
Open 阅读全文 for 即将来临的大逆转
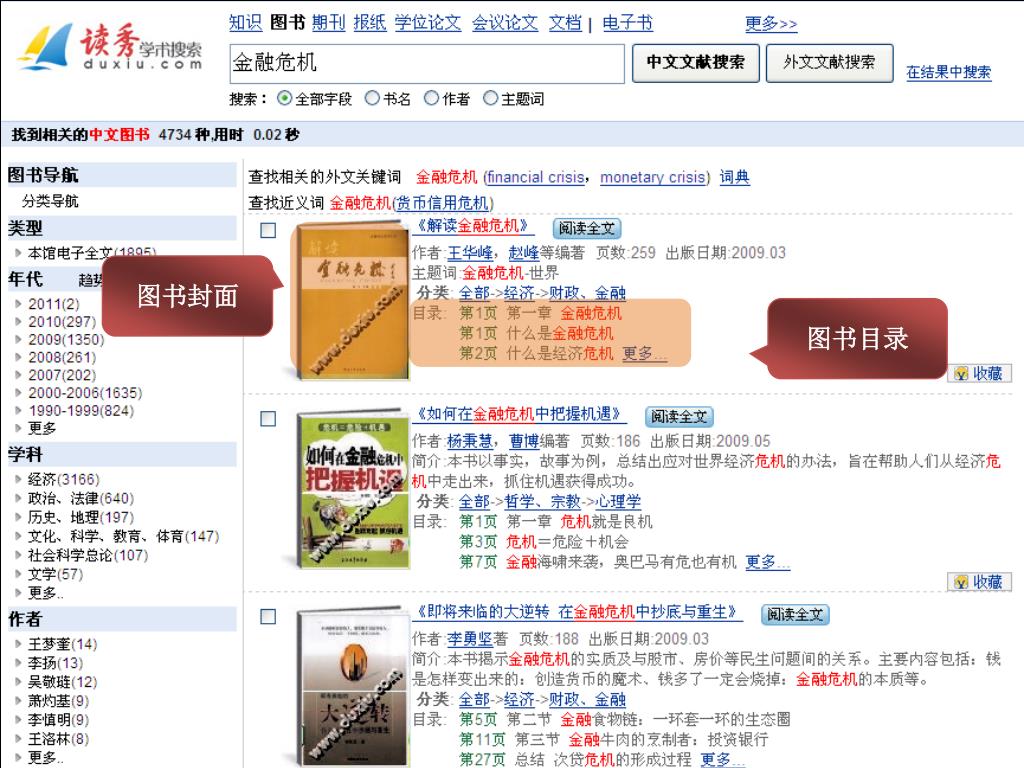click(x=795, y=614)
